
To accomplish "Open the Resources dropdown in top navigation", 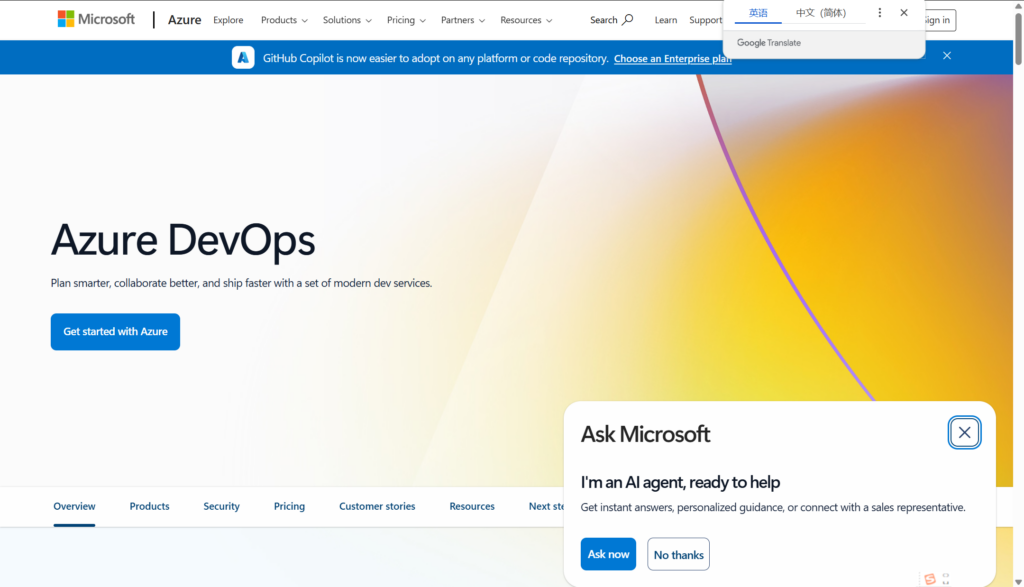I will pyautogui.click(x=526, y=20).
